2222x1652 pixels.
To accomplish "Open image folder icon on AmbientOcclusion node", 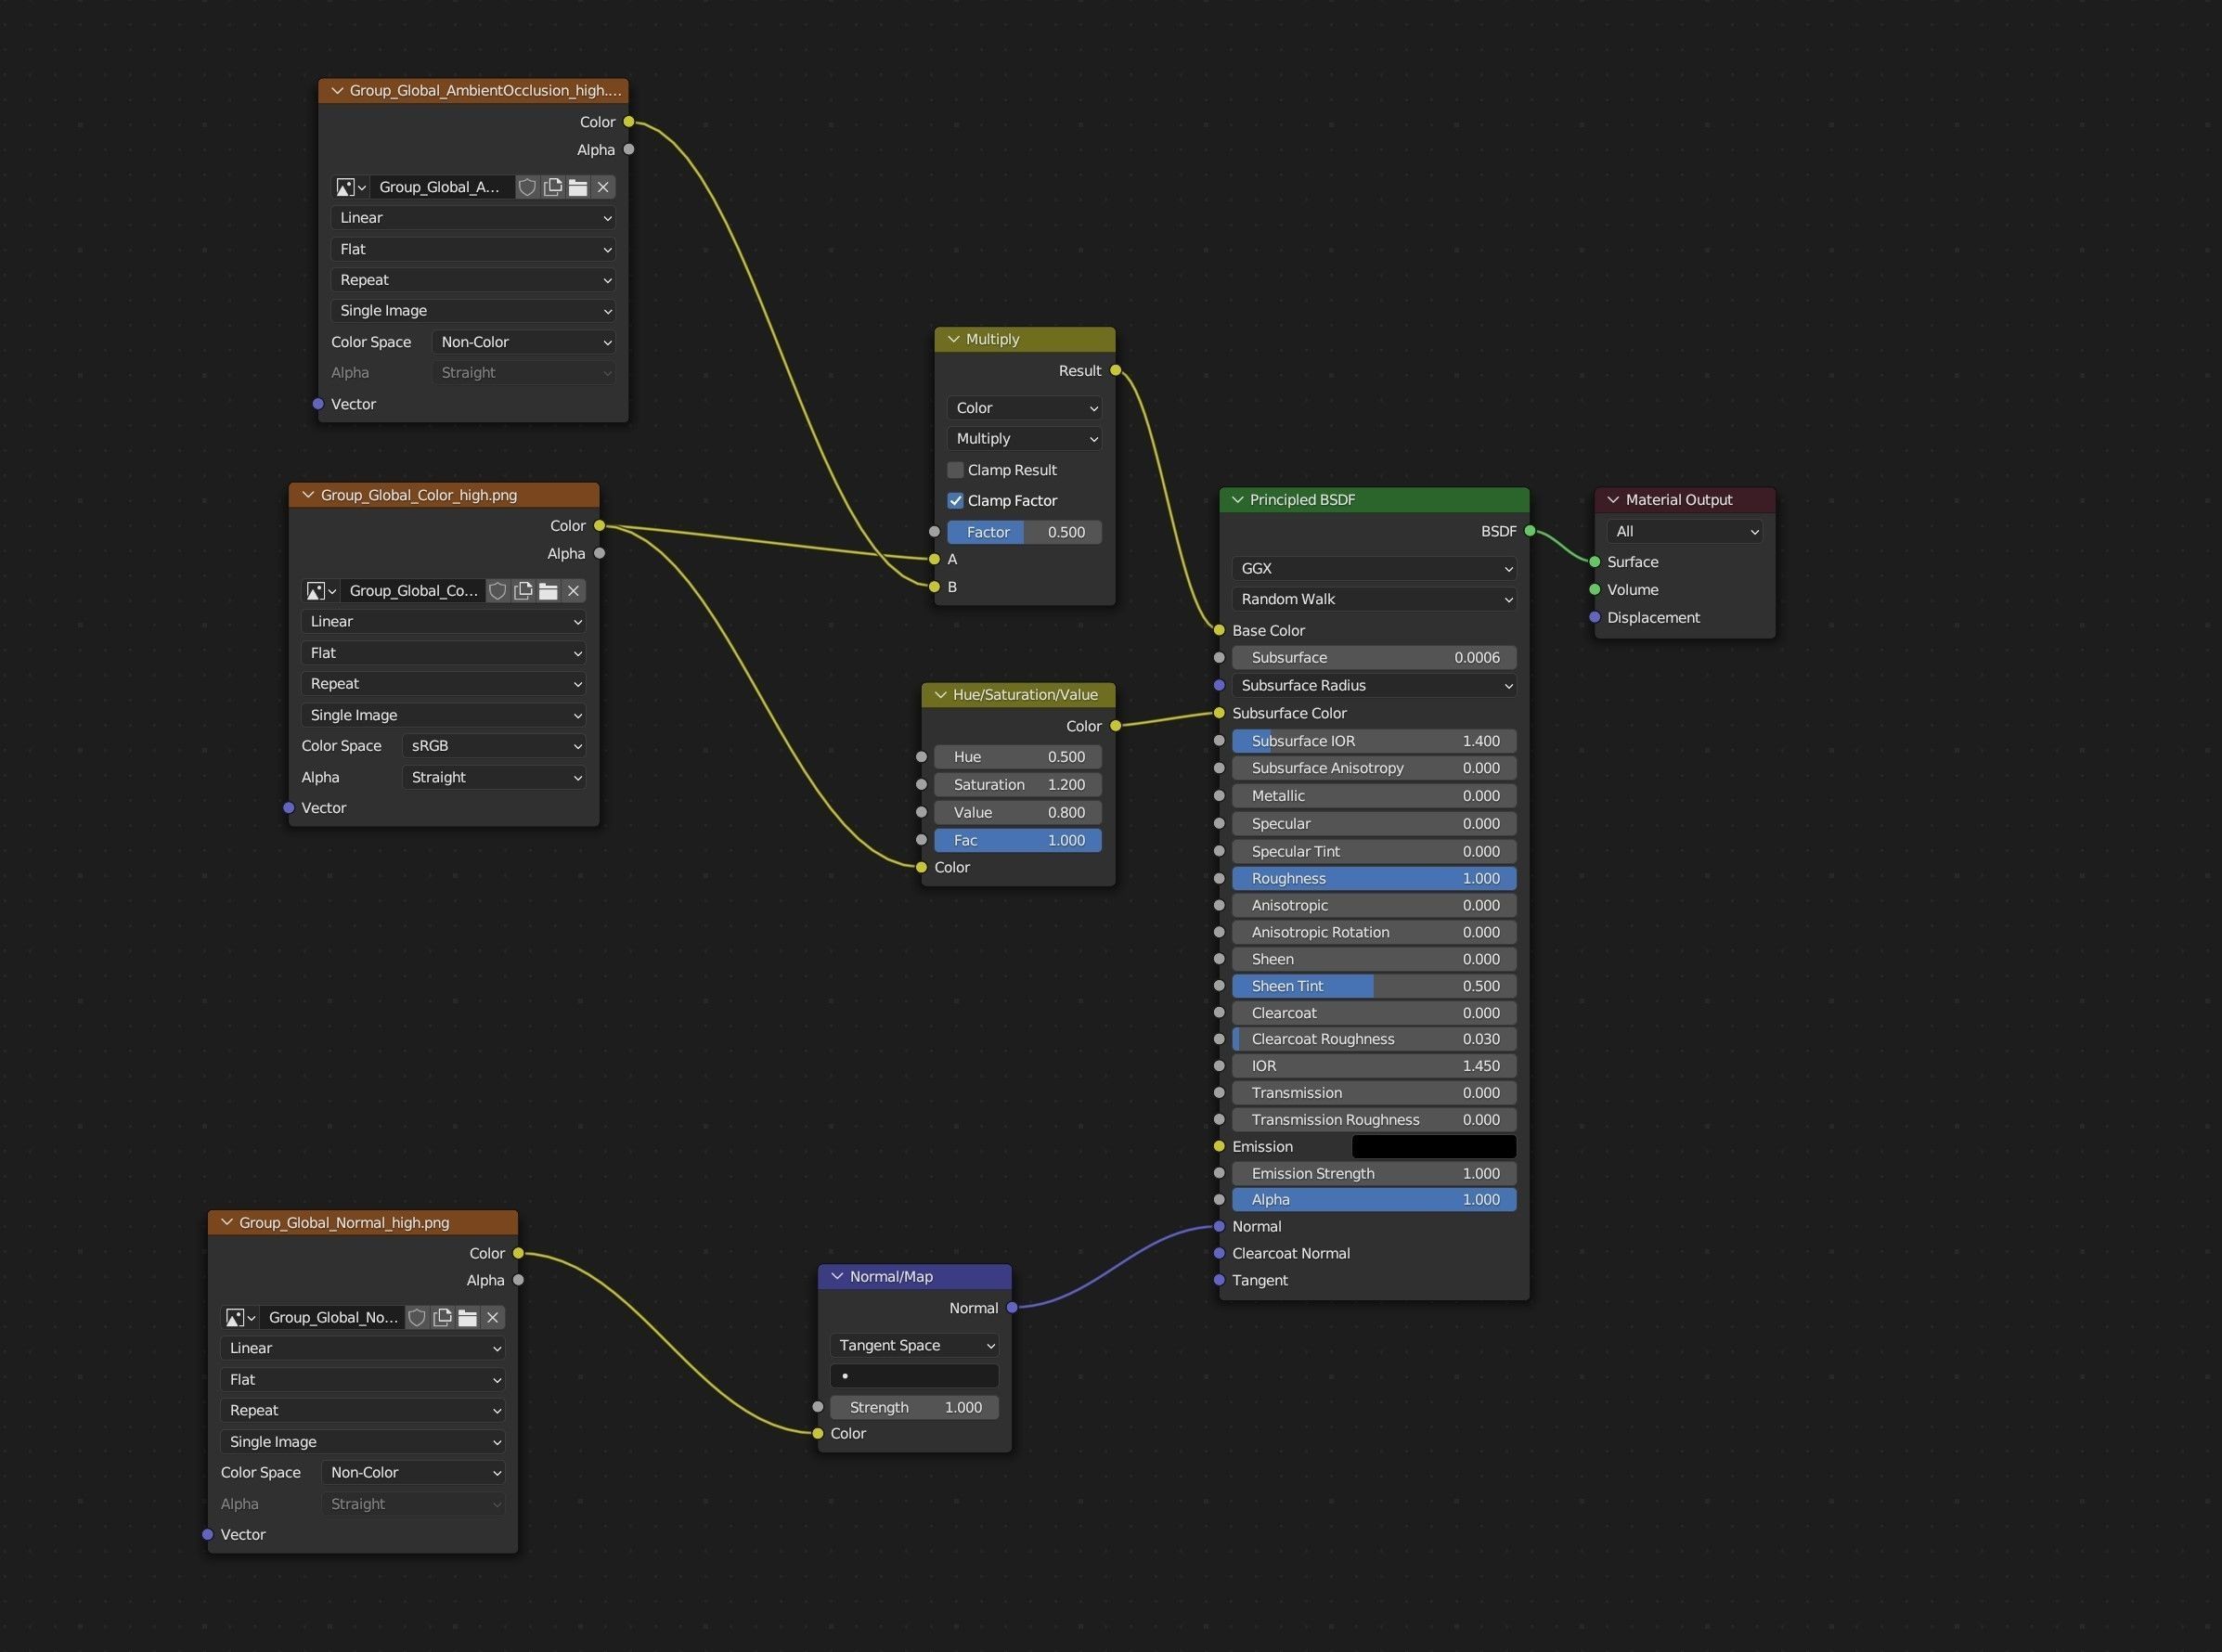I will tap(578, 187).
